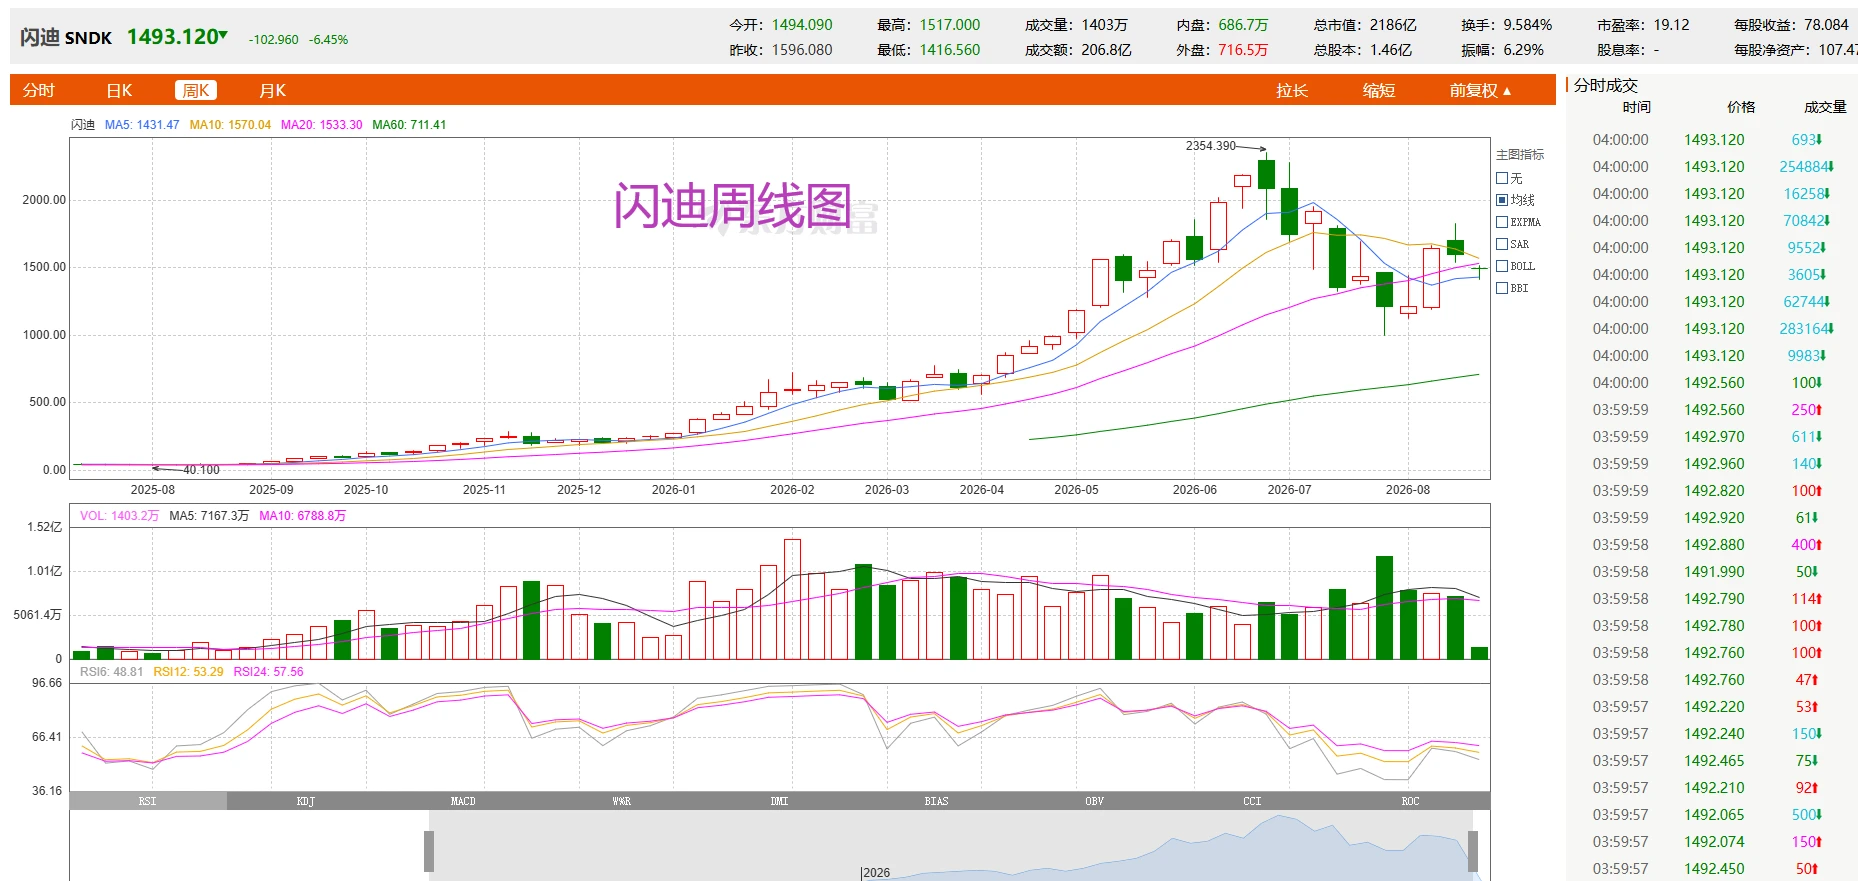Viewport: 1858px width, 881px height.
Task: Check the 无 main indicator option
Action: [1502, 178]
